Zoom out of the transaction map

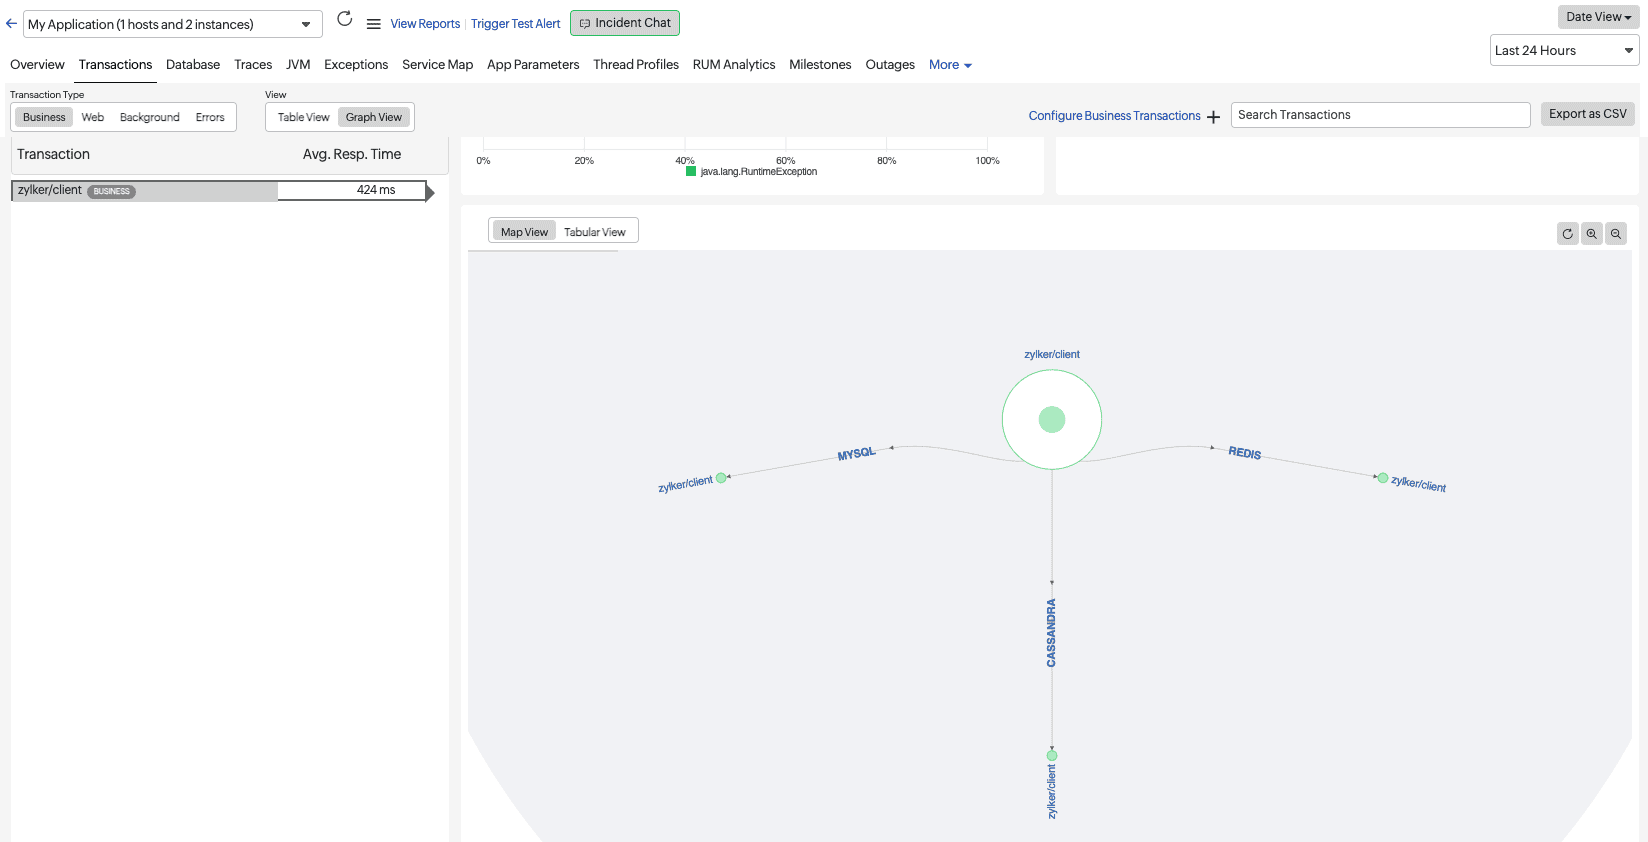pyautogui.click(x=1615, y=234)
